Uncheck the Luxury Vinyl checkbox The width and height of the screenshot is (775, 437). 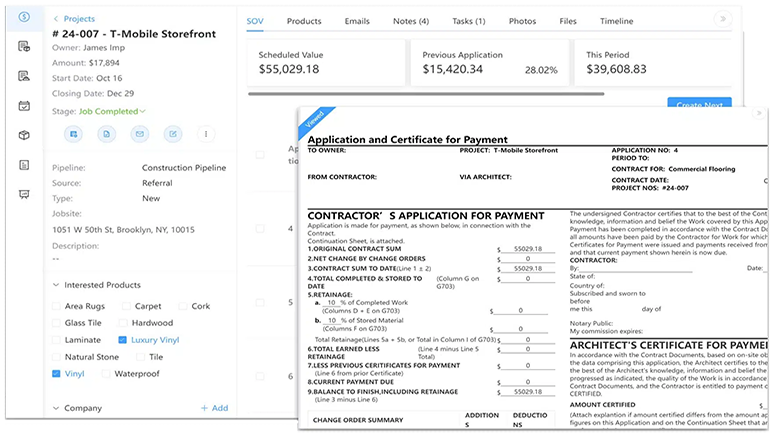[124, 340]
